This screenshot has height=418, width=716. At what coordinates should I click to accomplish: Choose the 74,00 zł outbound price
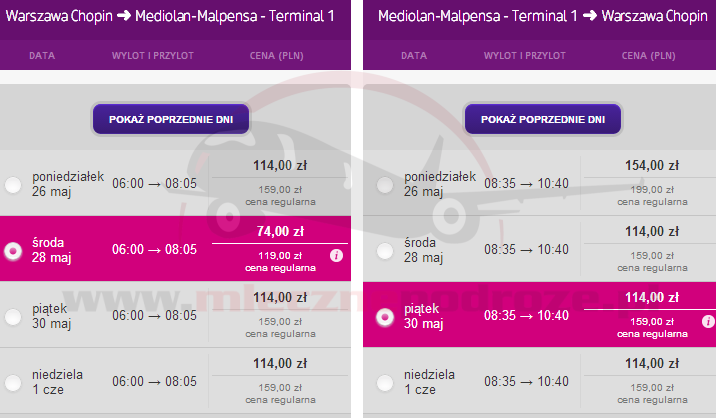coord(280,232)
